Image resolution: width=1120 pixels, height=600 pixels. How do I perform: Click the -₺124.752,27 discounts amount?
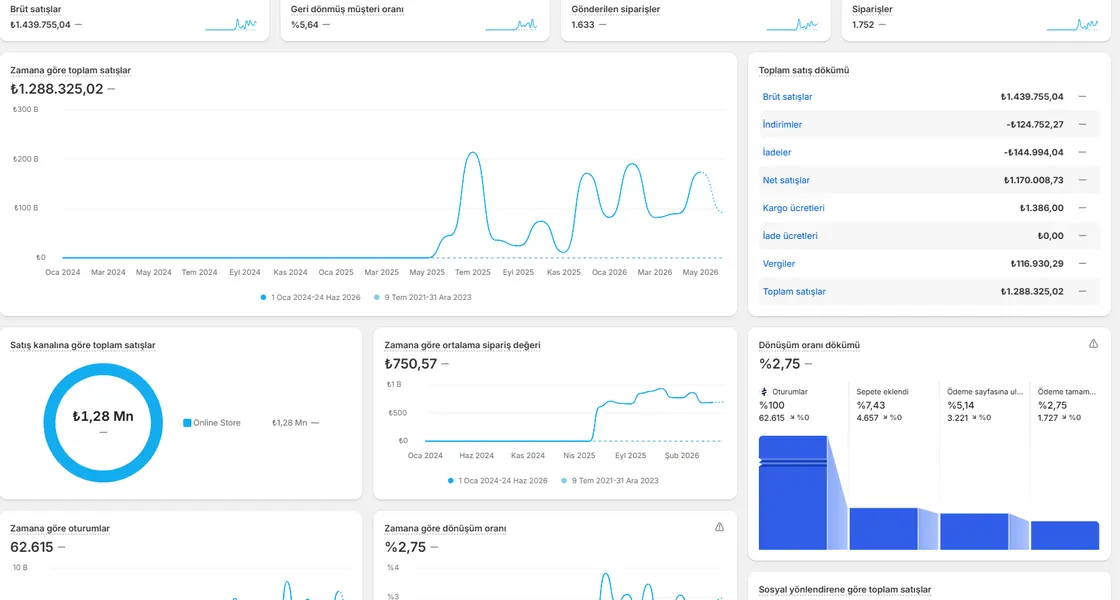tap(1035, 124)
